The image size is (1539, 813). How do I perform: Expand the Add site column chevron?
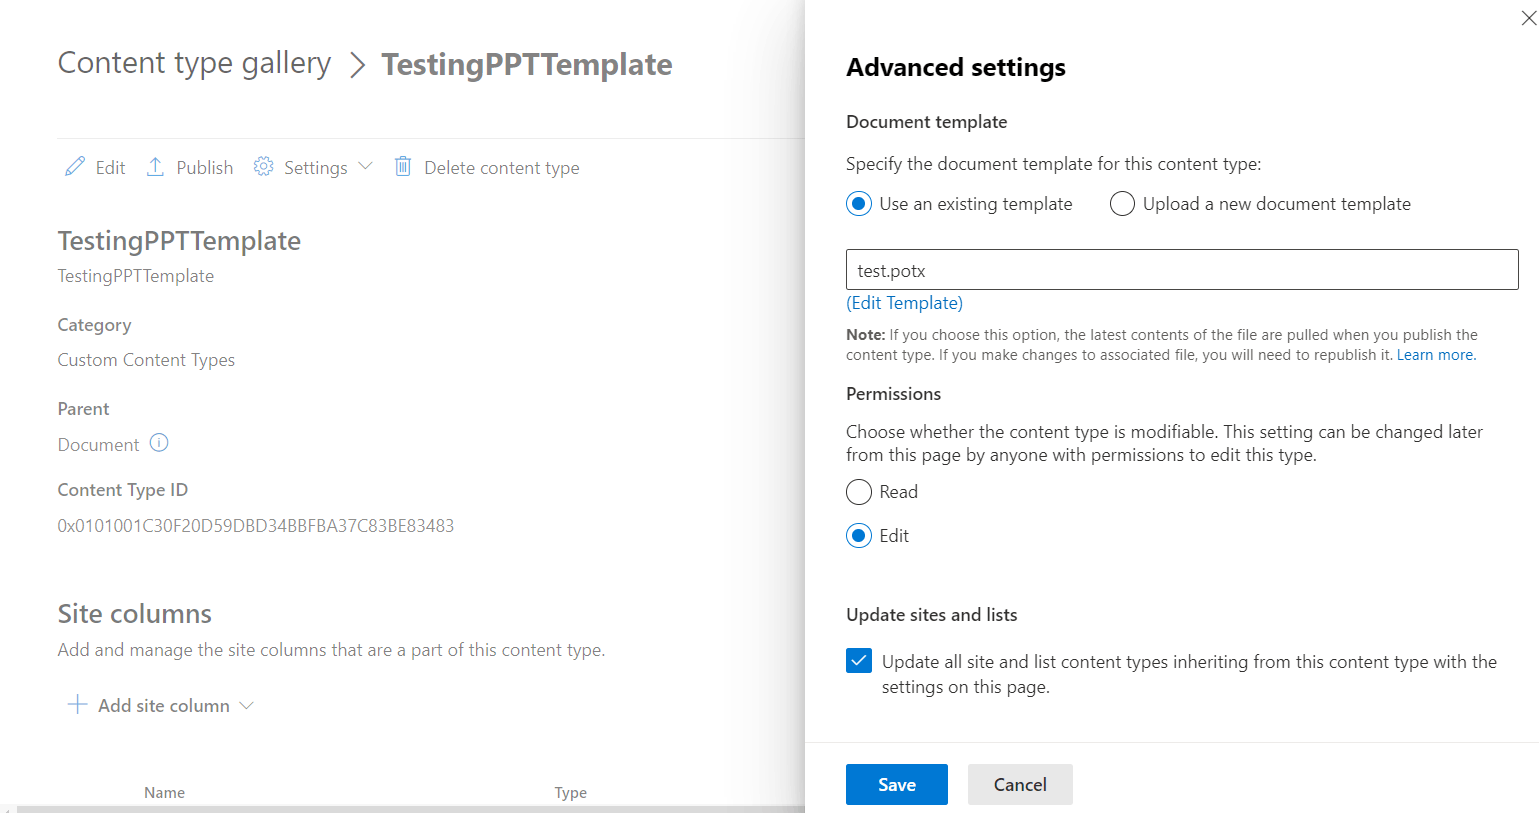[x=247, y=705]
